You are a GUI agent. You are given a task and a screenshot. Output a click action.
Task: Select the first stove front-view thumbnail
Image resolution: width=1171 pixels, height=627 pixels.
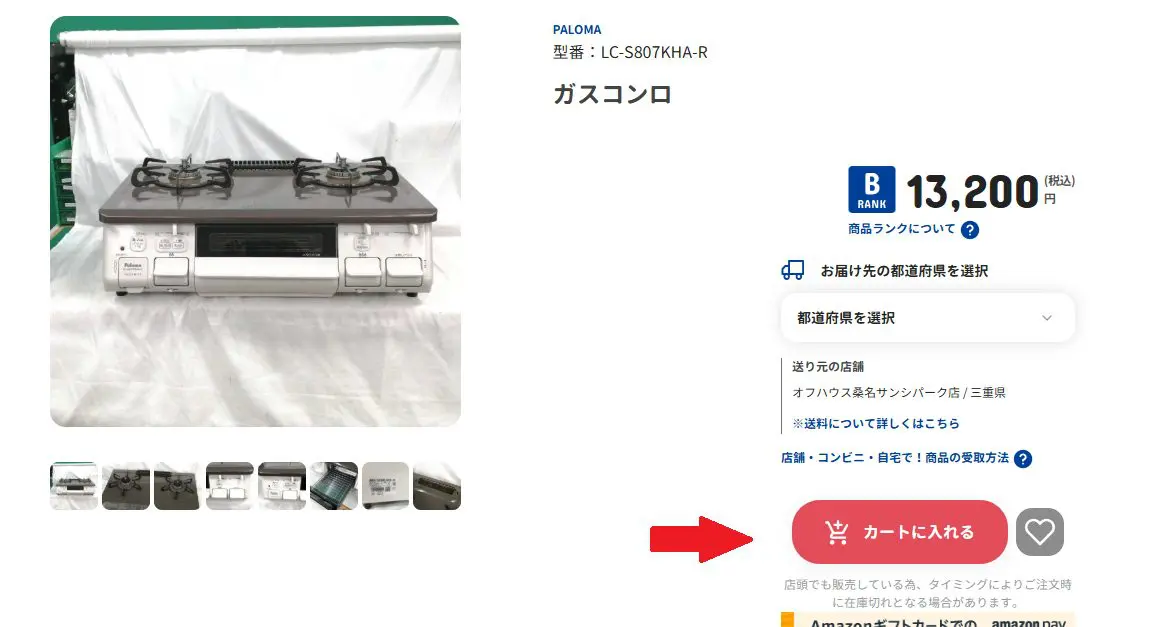[73, 486]
